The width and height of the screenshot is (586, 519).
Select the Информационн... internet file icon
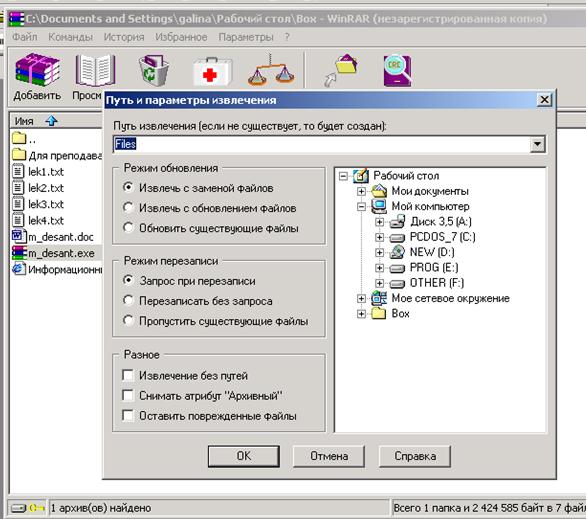click(19, 269)
